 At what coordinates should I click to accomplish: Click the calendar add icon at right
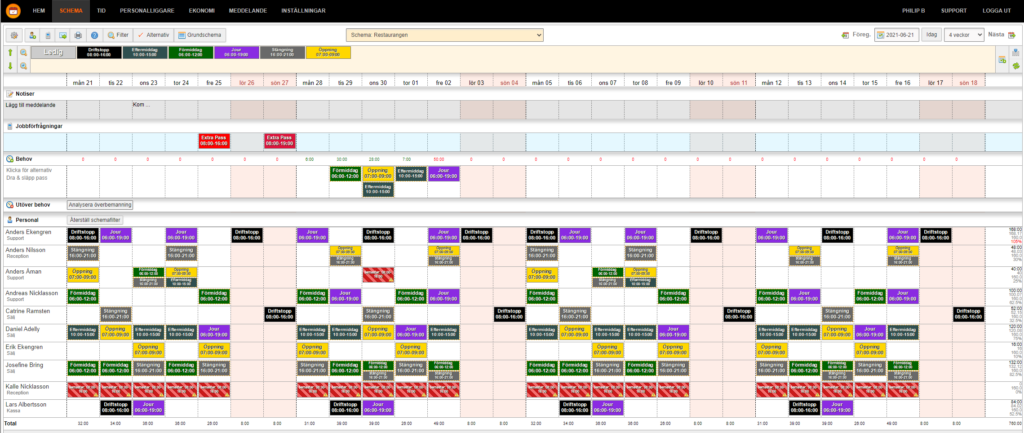1002,60
